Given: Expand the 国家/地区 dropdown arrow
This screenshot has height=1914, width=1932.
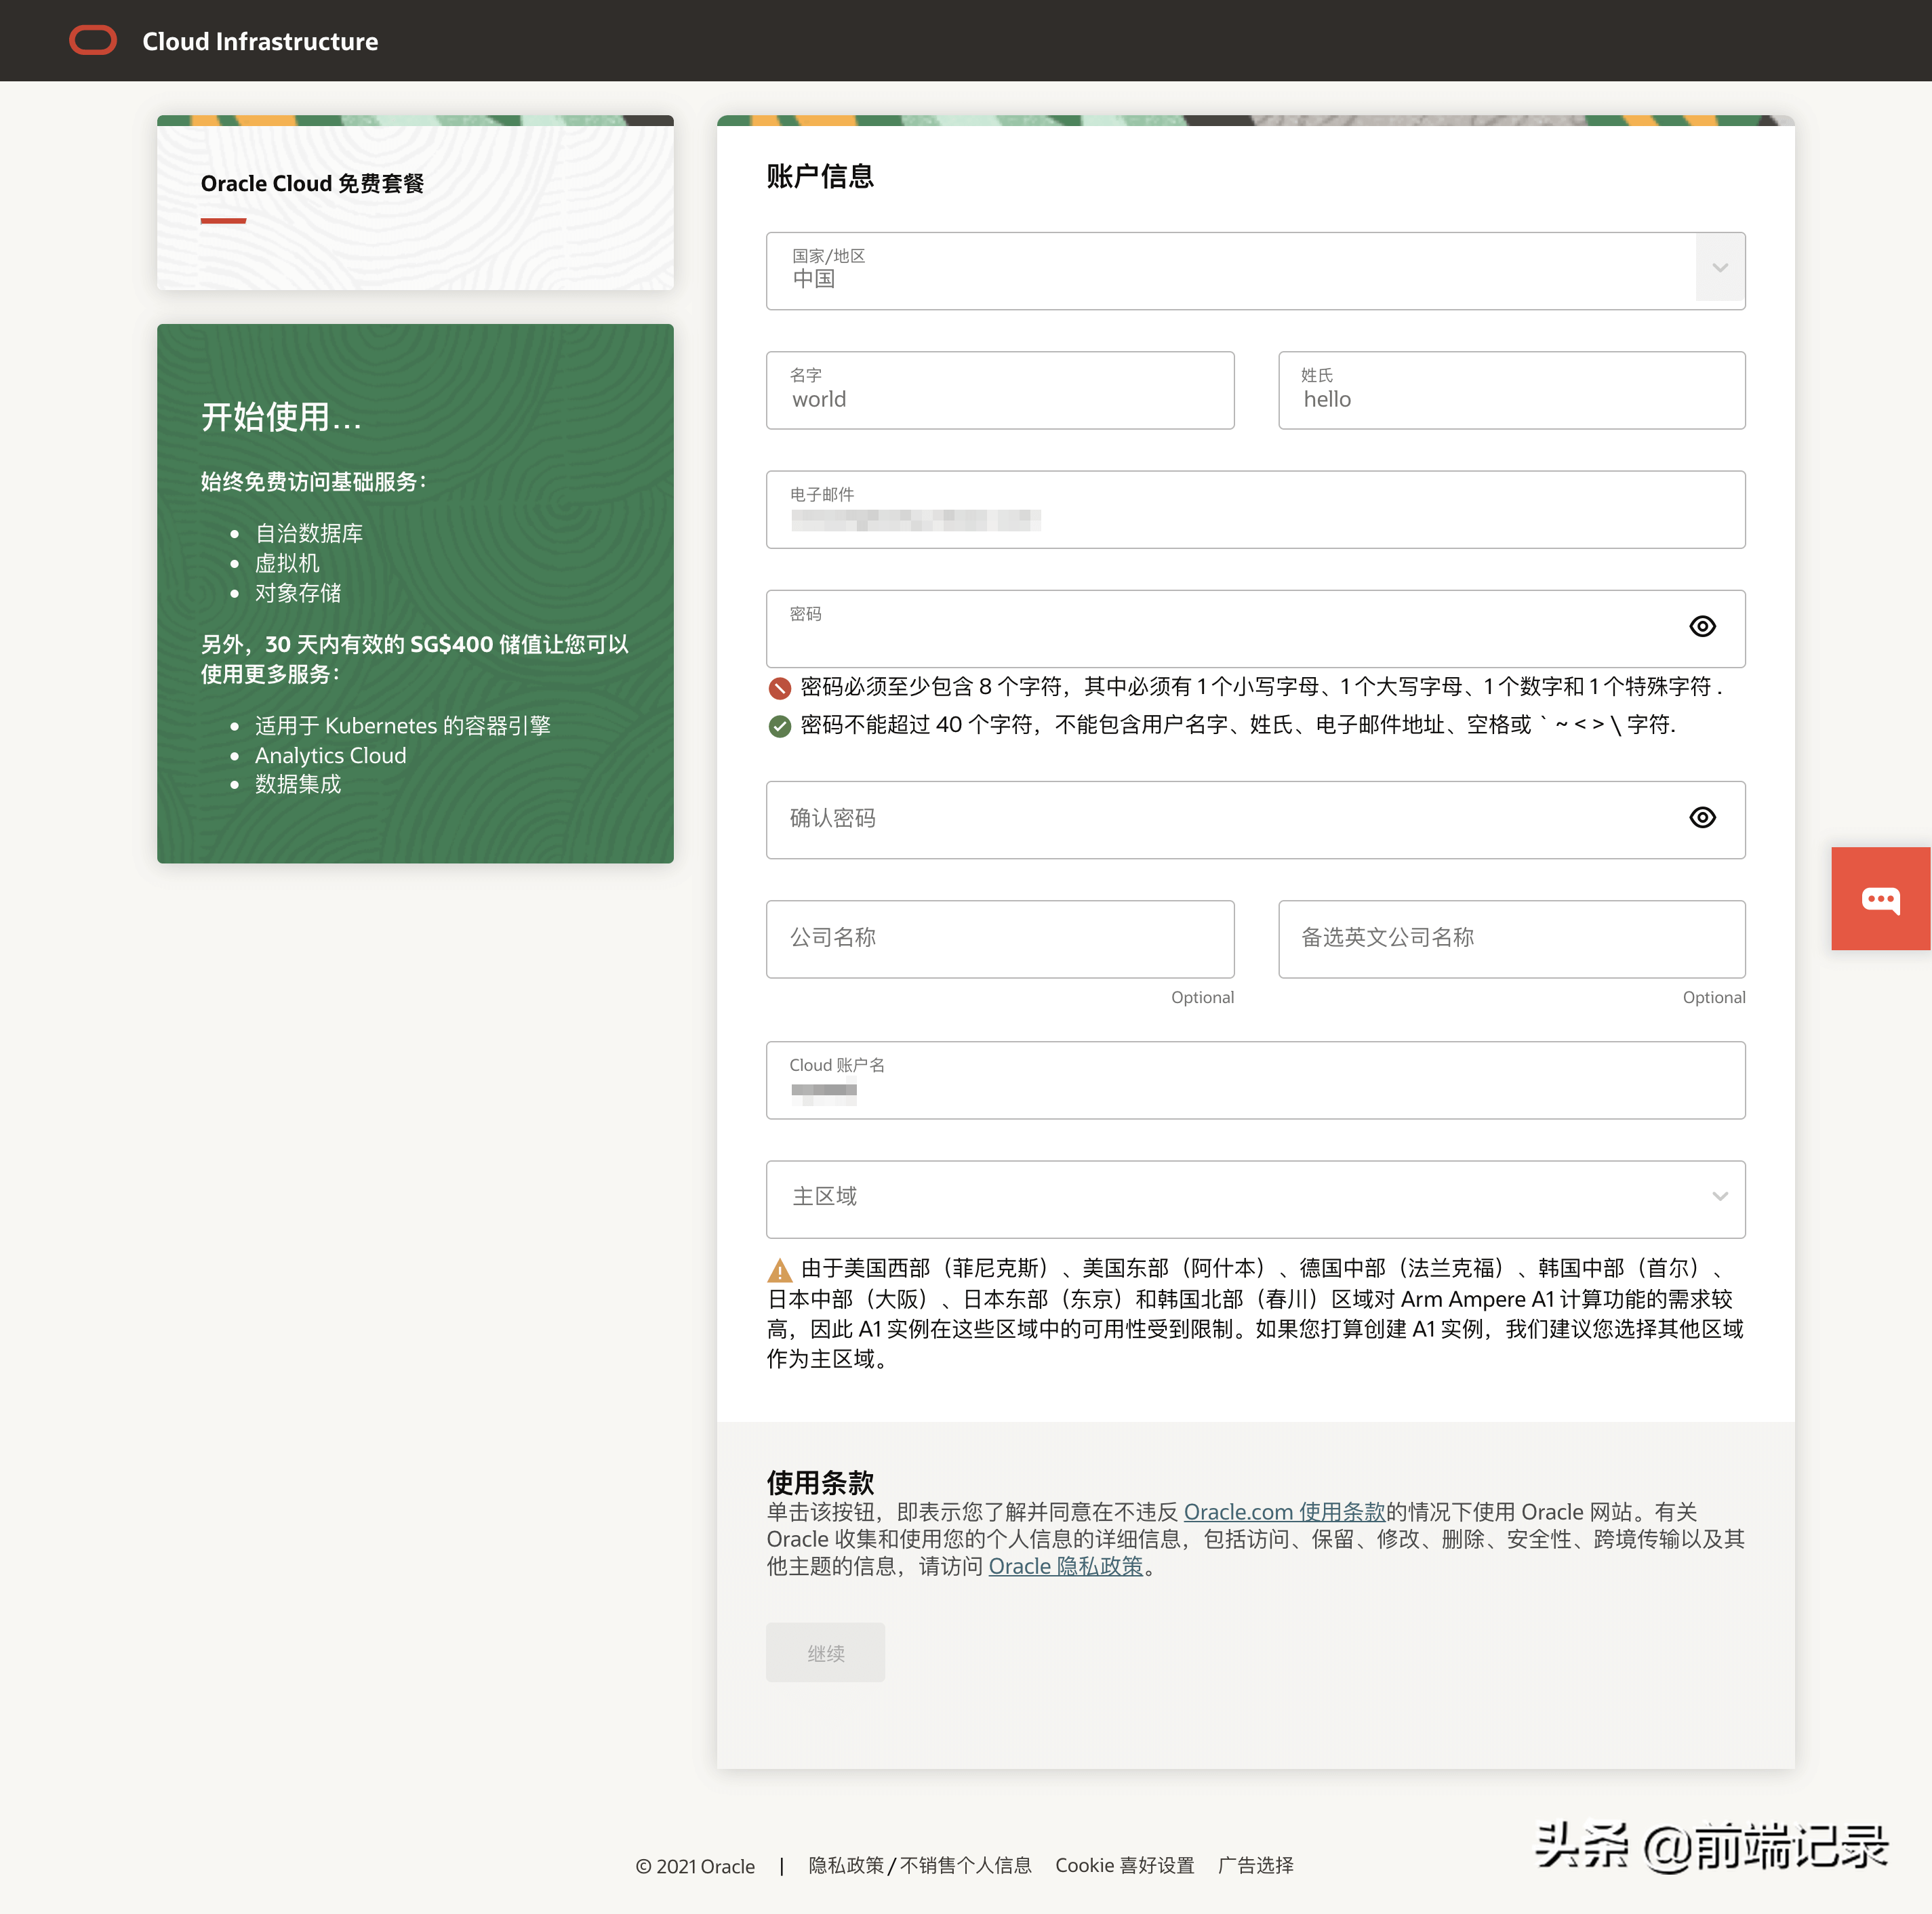Looking at the screenshot, I should (x=1720, y=268).
